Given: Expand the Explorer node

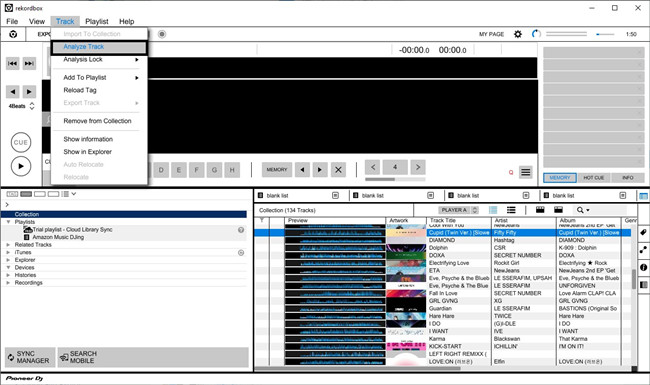Looking at the screenshot, I should pos(8,260).
